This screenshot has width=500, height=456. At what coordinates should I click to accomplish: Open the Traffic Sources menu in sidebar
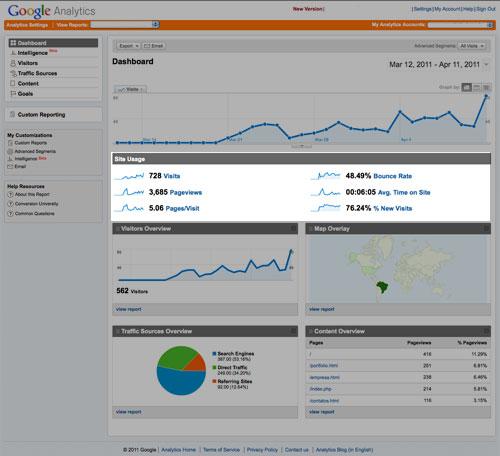[x=37, y=73]
